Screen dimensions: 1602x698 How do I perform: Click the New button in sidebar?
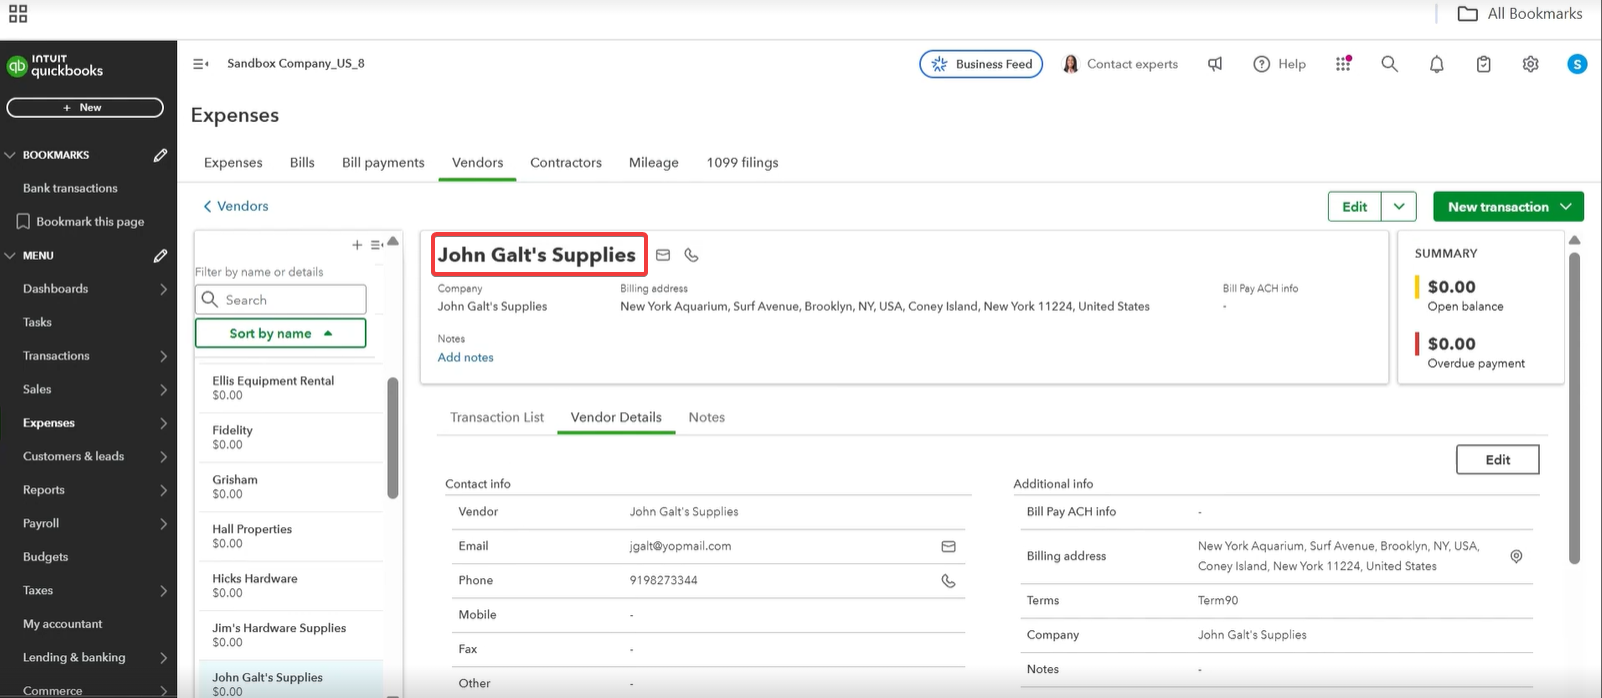click(85, 107)
